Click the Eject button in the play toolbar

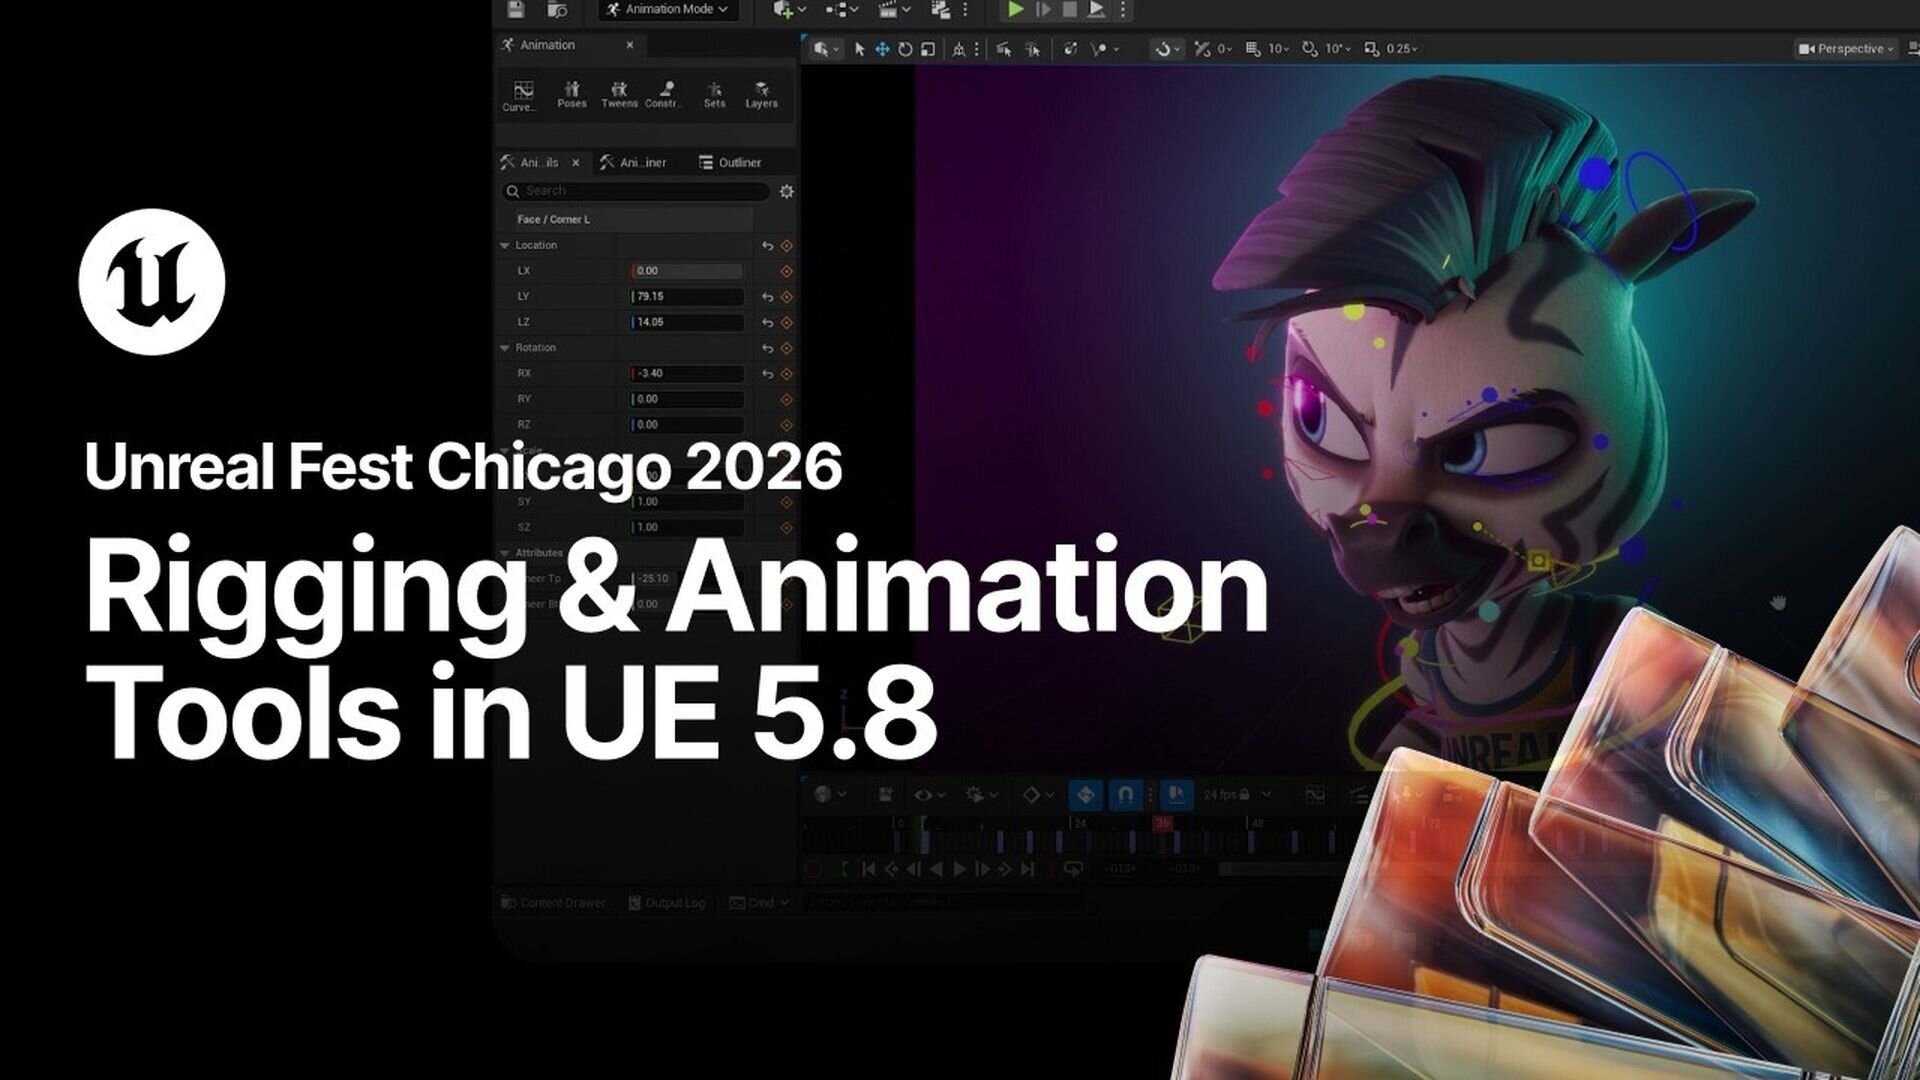tap(1096, 9)
